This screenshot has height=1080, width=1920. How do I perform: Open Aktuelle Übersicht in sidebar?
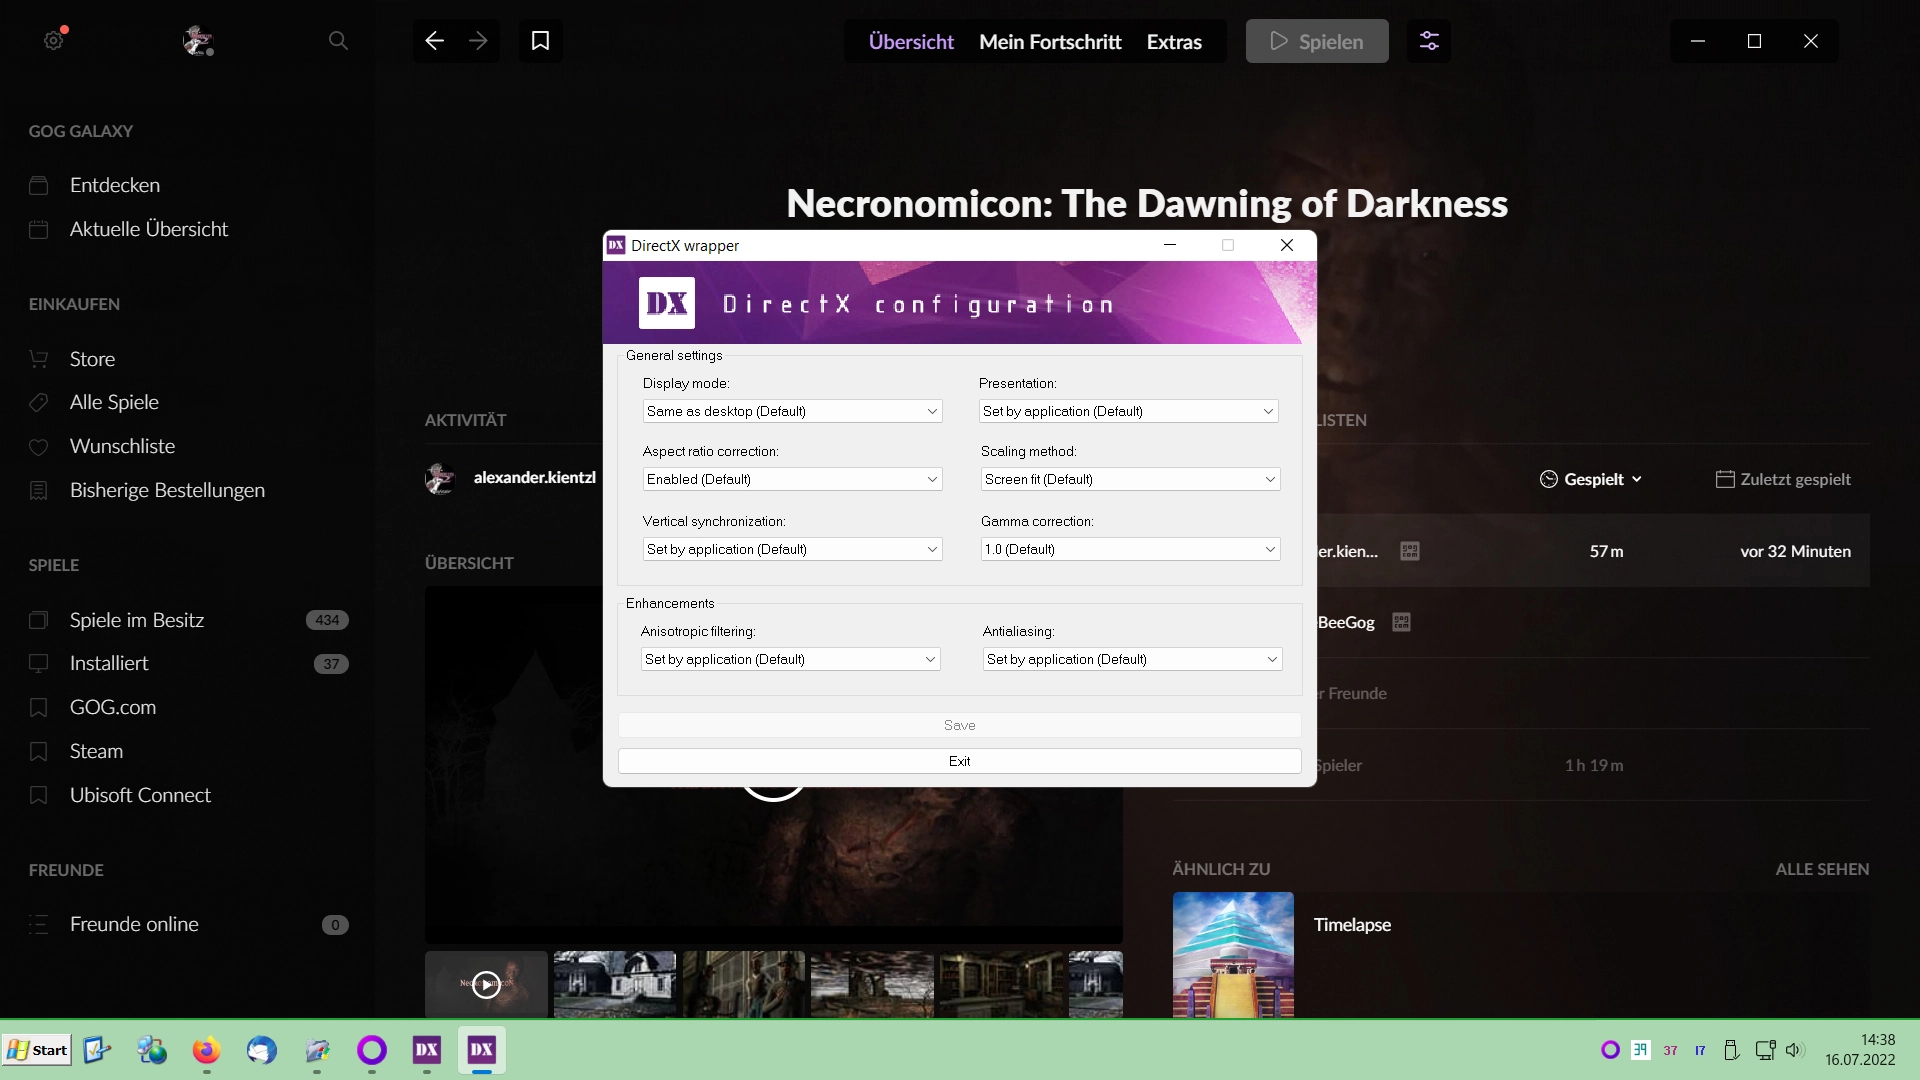149,229
